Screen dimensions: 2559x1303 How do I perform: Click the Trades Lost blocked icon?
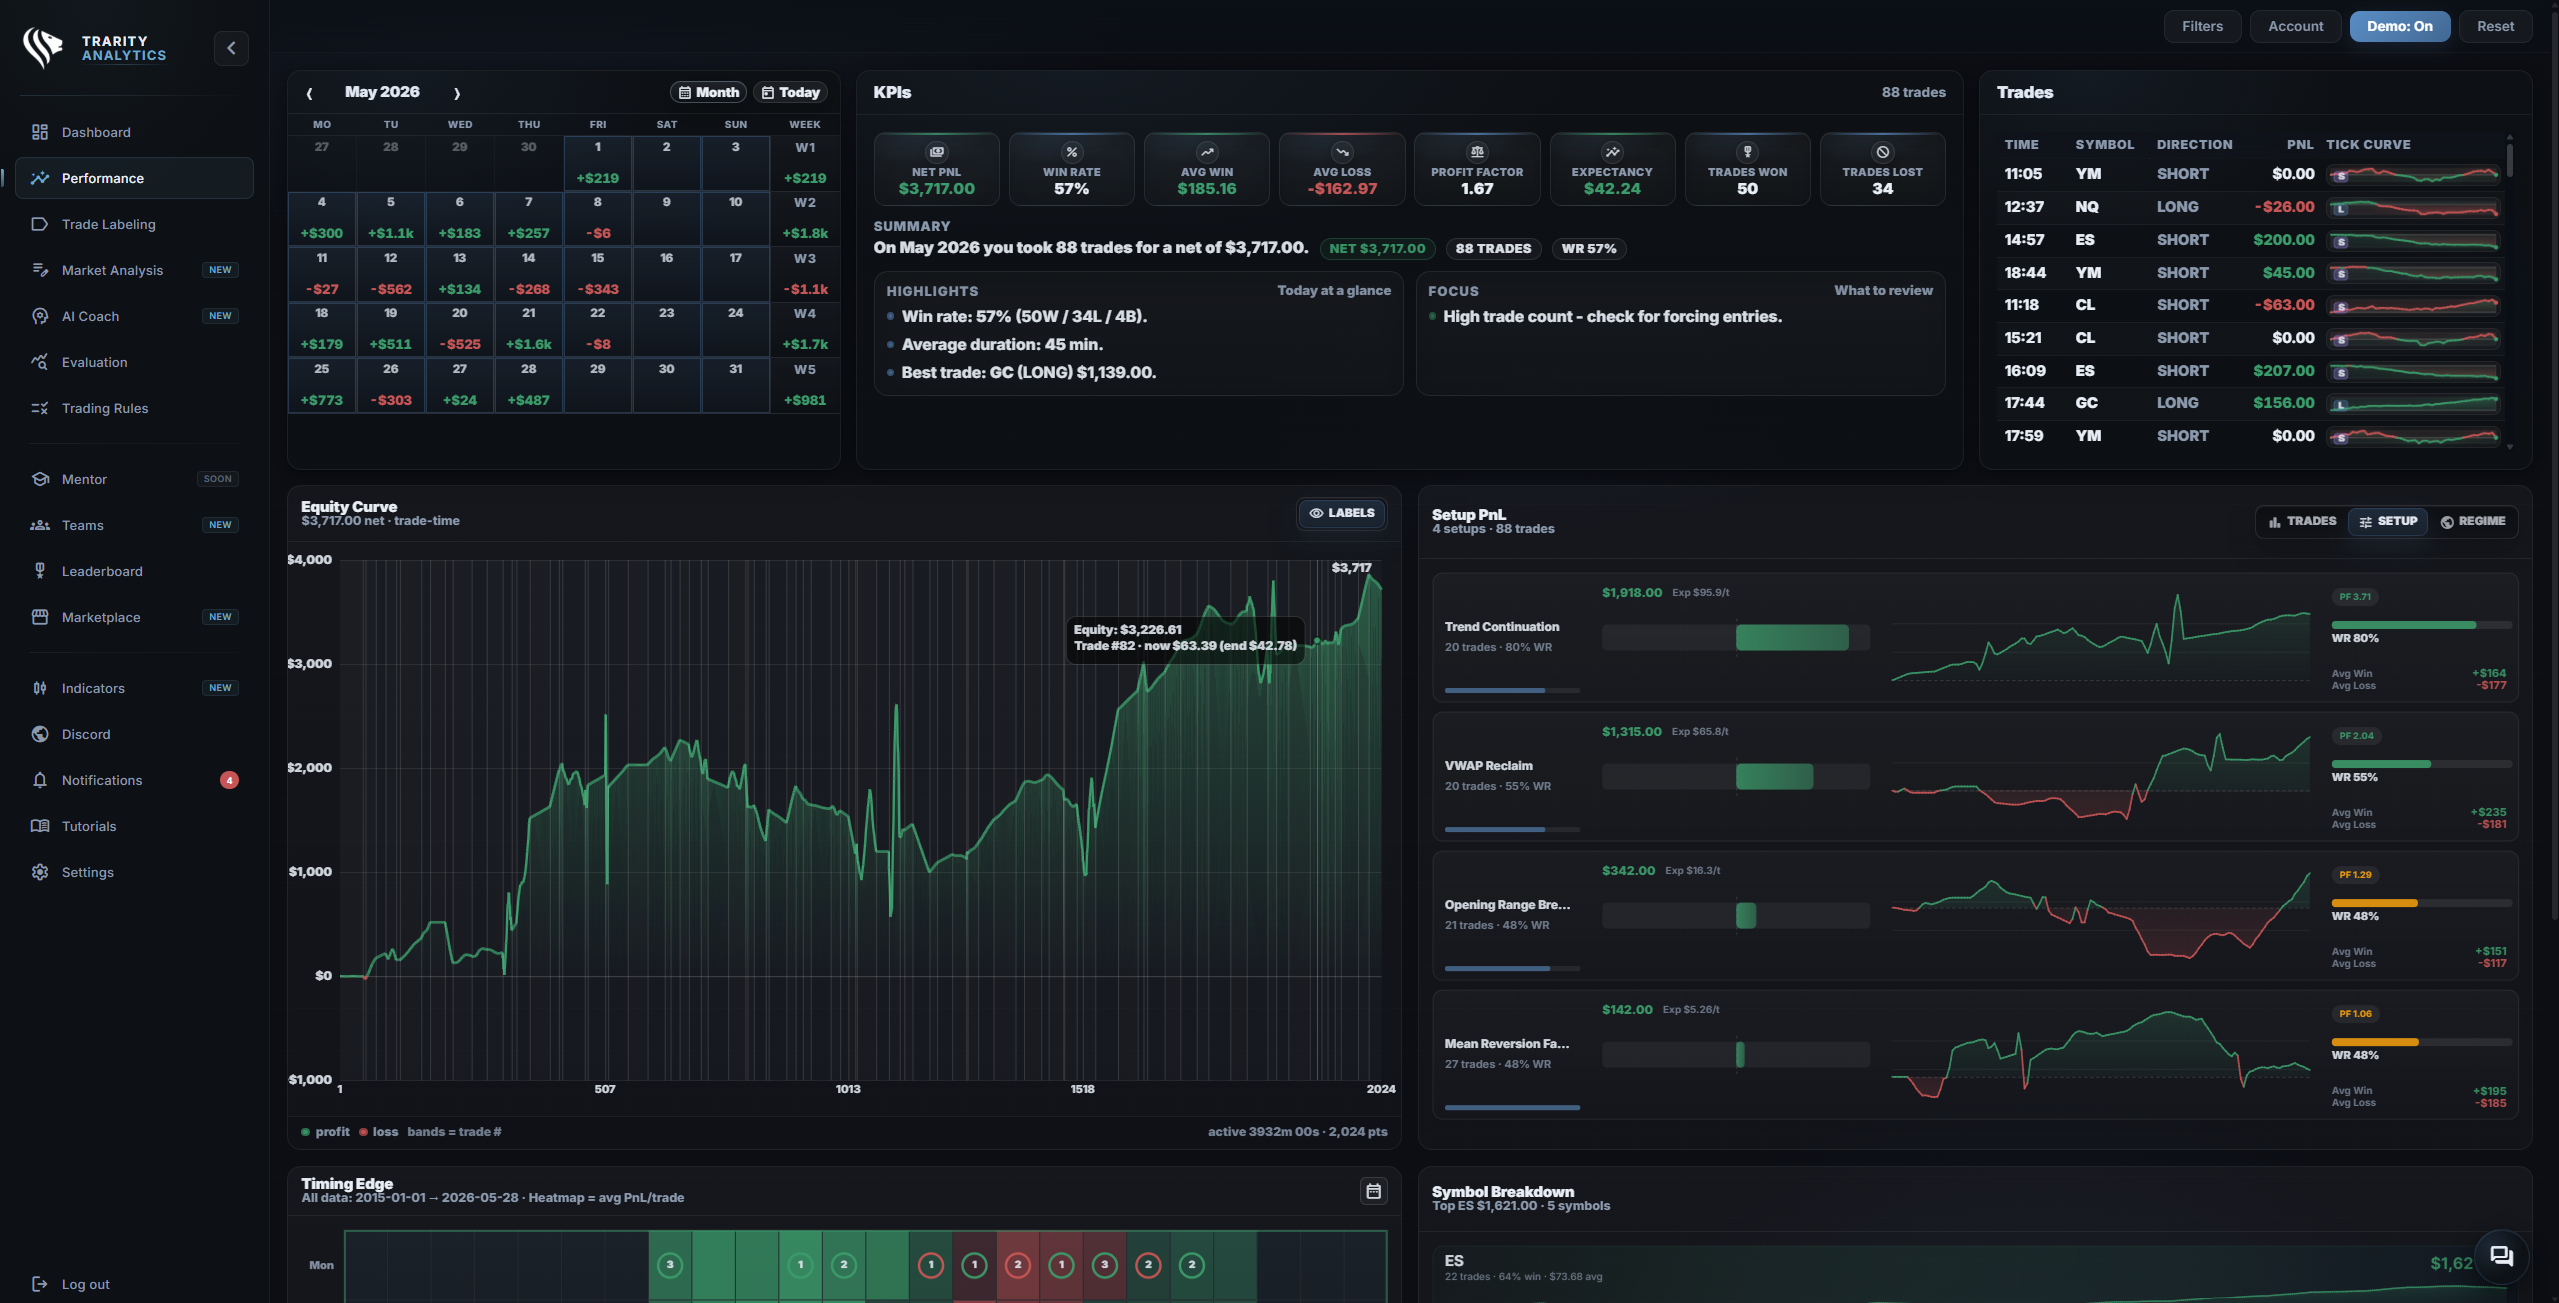pos(1882,152)
